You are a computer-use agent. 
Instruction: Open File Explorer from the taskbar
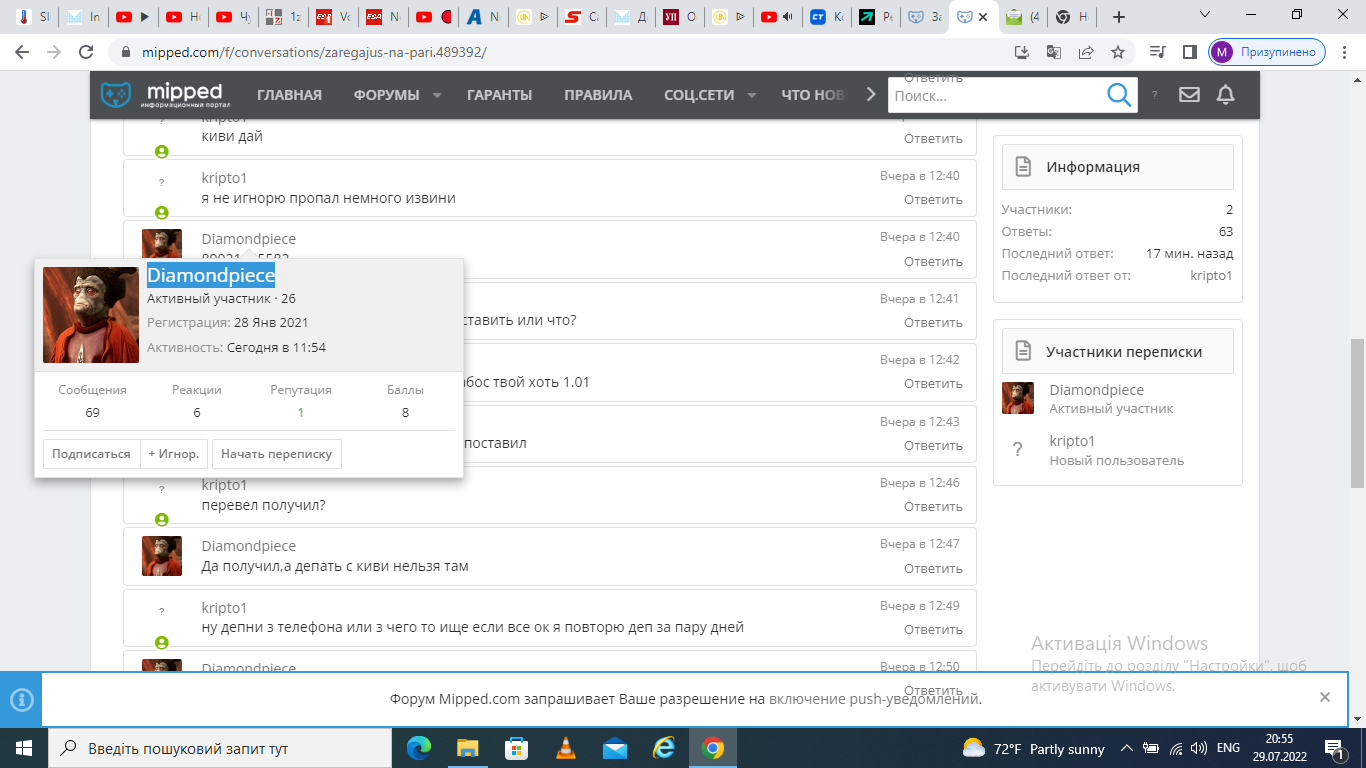coord(468,748)
